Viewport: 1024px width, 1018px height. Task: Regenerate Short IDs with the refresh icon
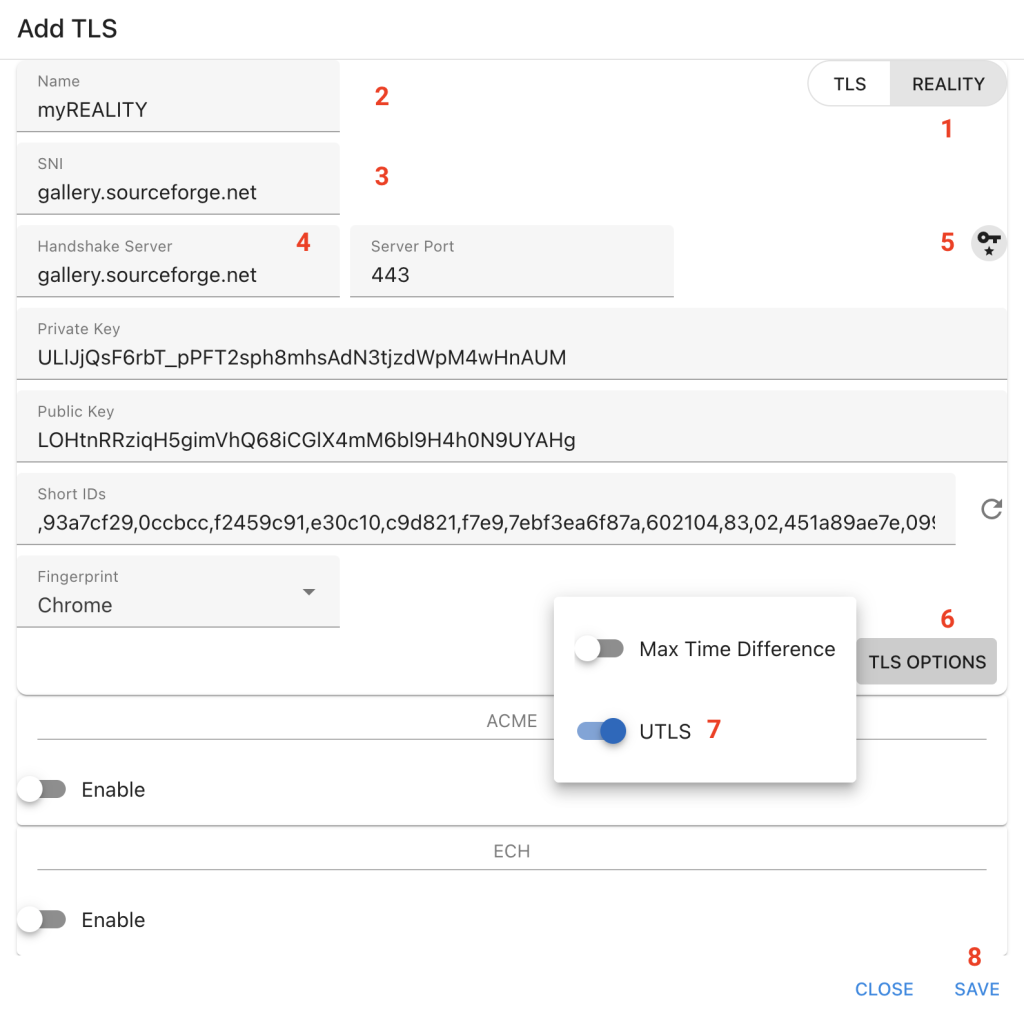tap(991, 510)
